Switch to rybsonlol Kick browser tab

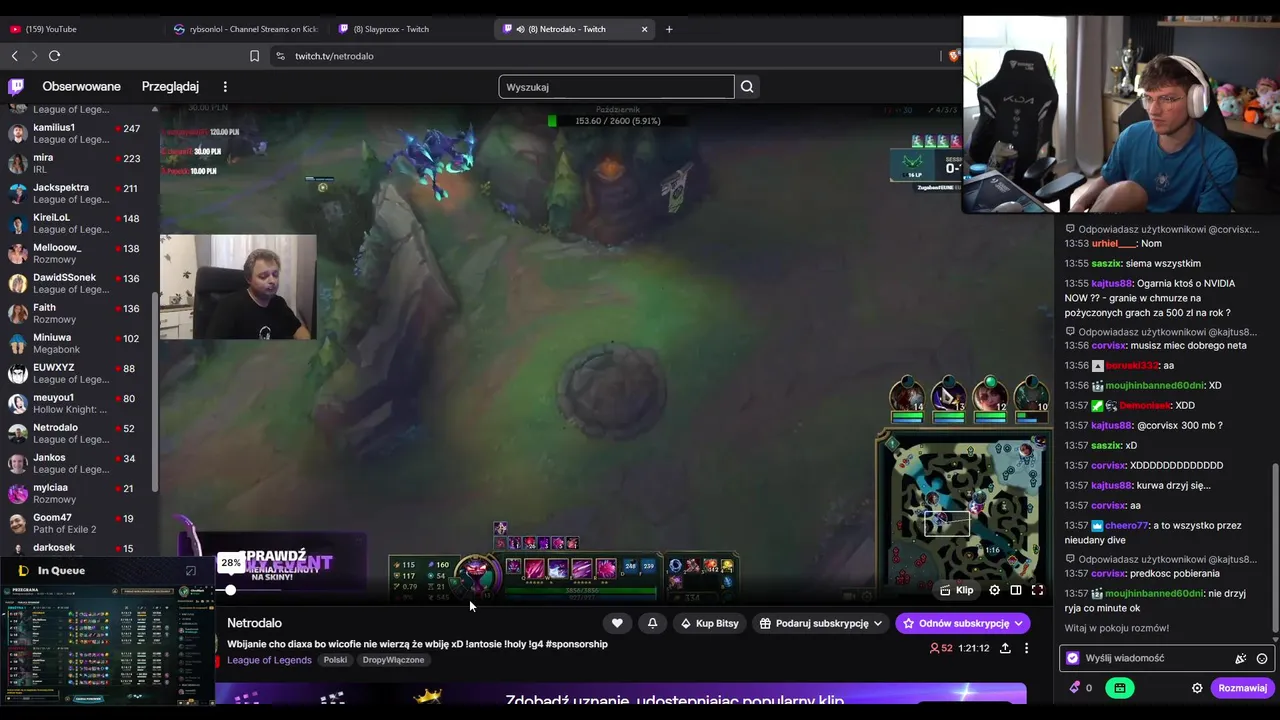coord(245,29)
